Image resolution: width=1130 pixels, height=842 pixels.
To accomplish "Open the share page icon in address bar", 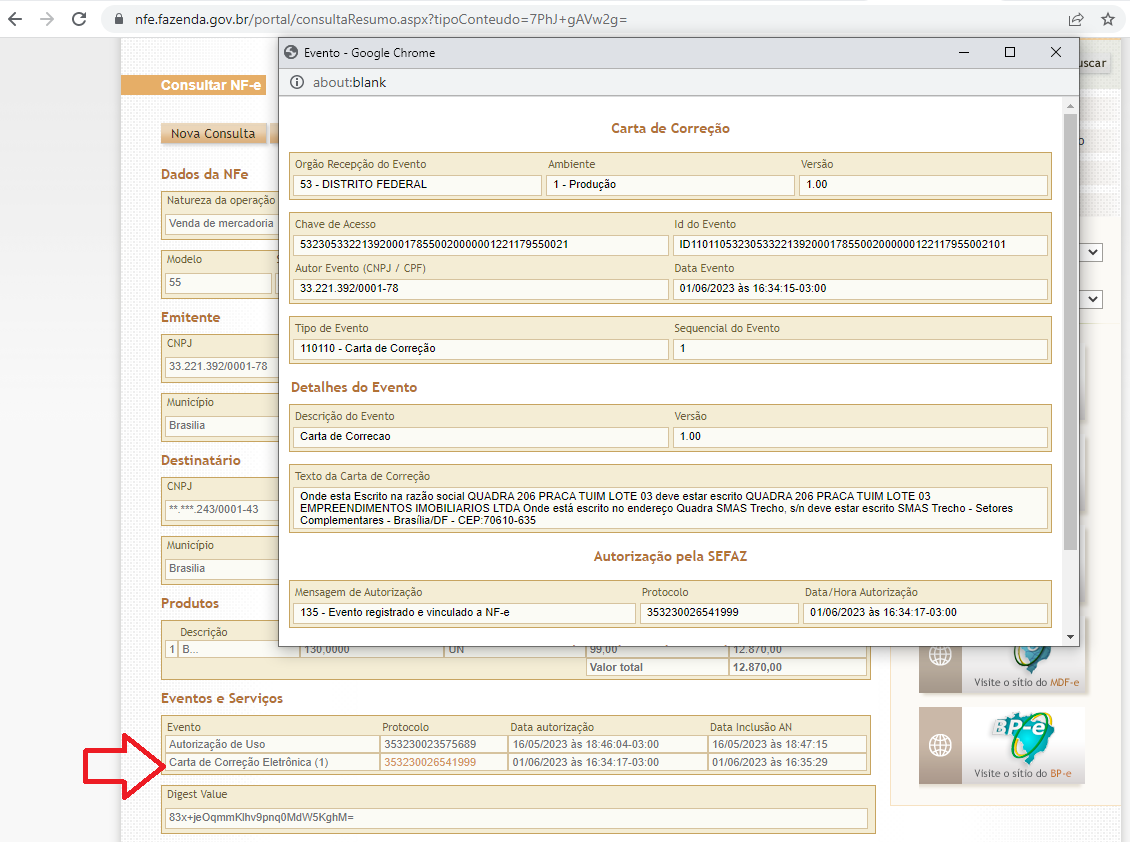I will click(x=1076, y=19).
